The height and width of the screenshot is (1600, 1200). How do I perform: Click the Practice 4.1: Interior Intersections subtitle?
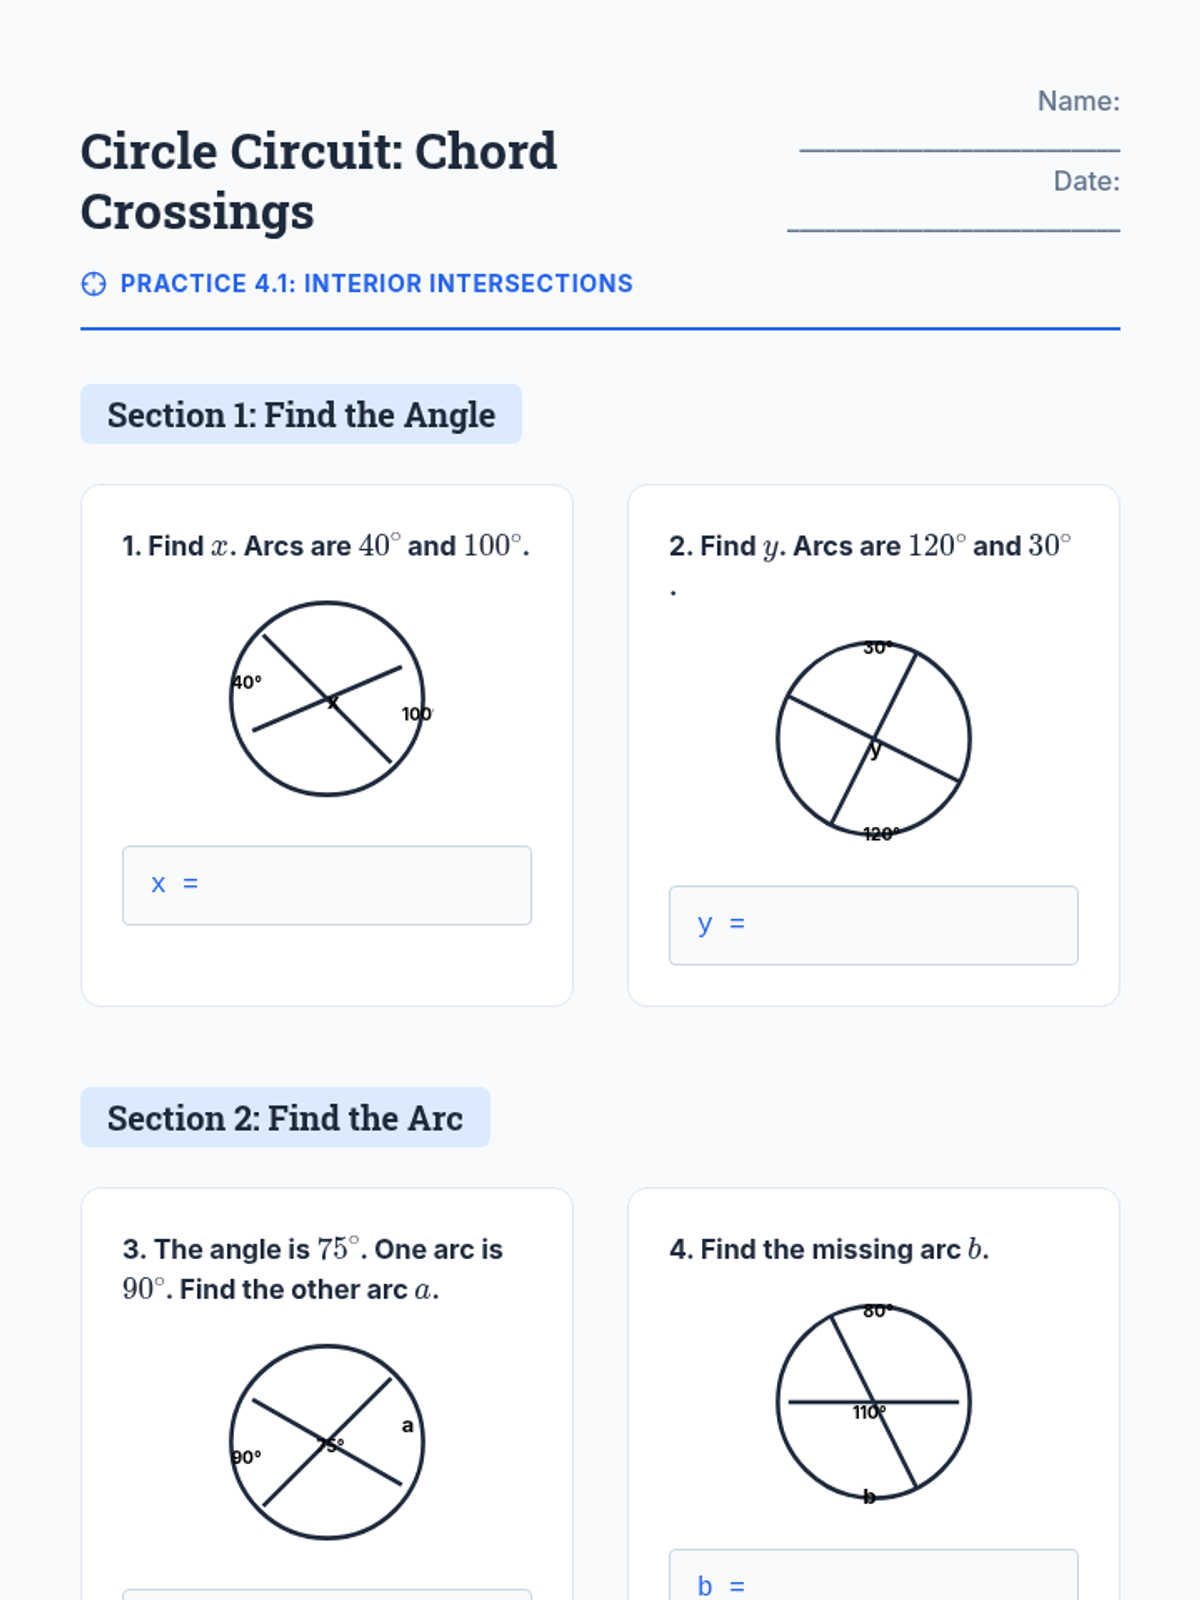pos(376,284)
